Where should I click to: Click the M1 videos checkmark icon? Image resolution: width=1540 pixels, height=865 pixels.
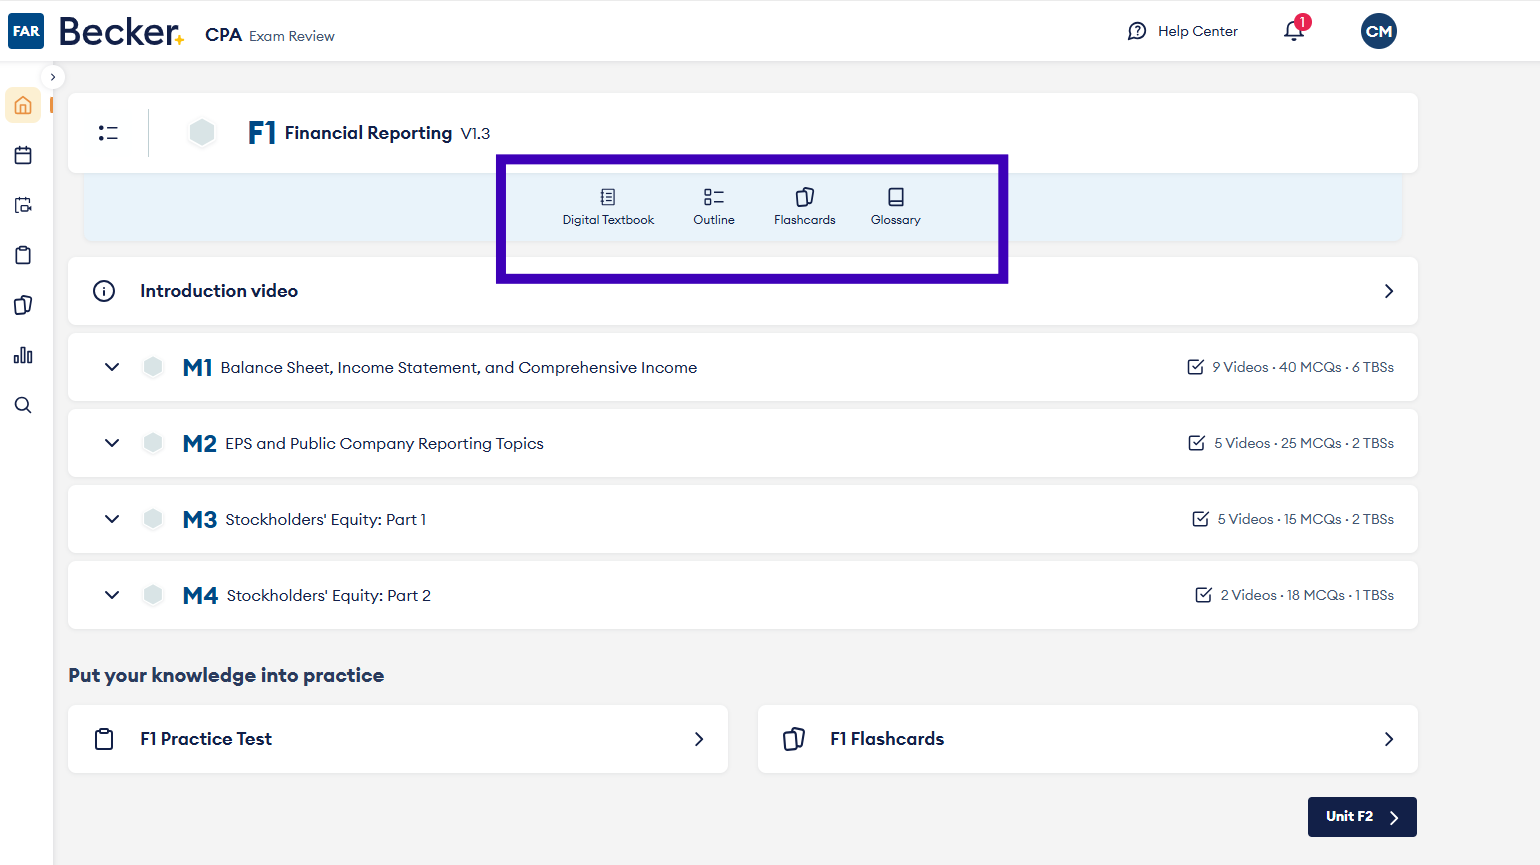tap(1195, 367)
